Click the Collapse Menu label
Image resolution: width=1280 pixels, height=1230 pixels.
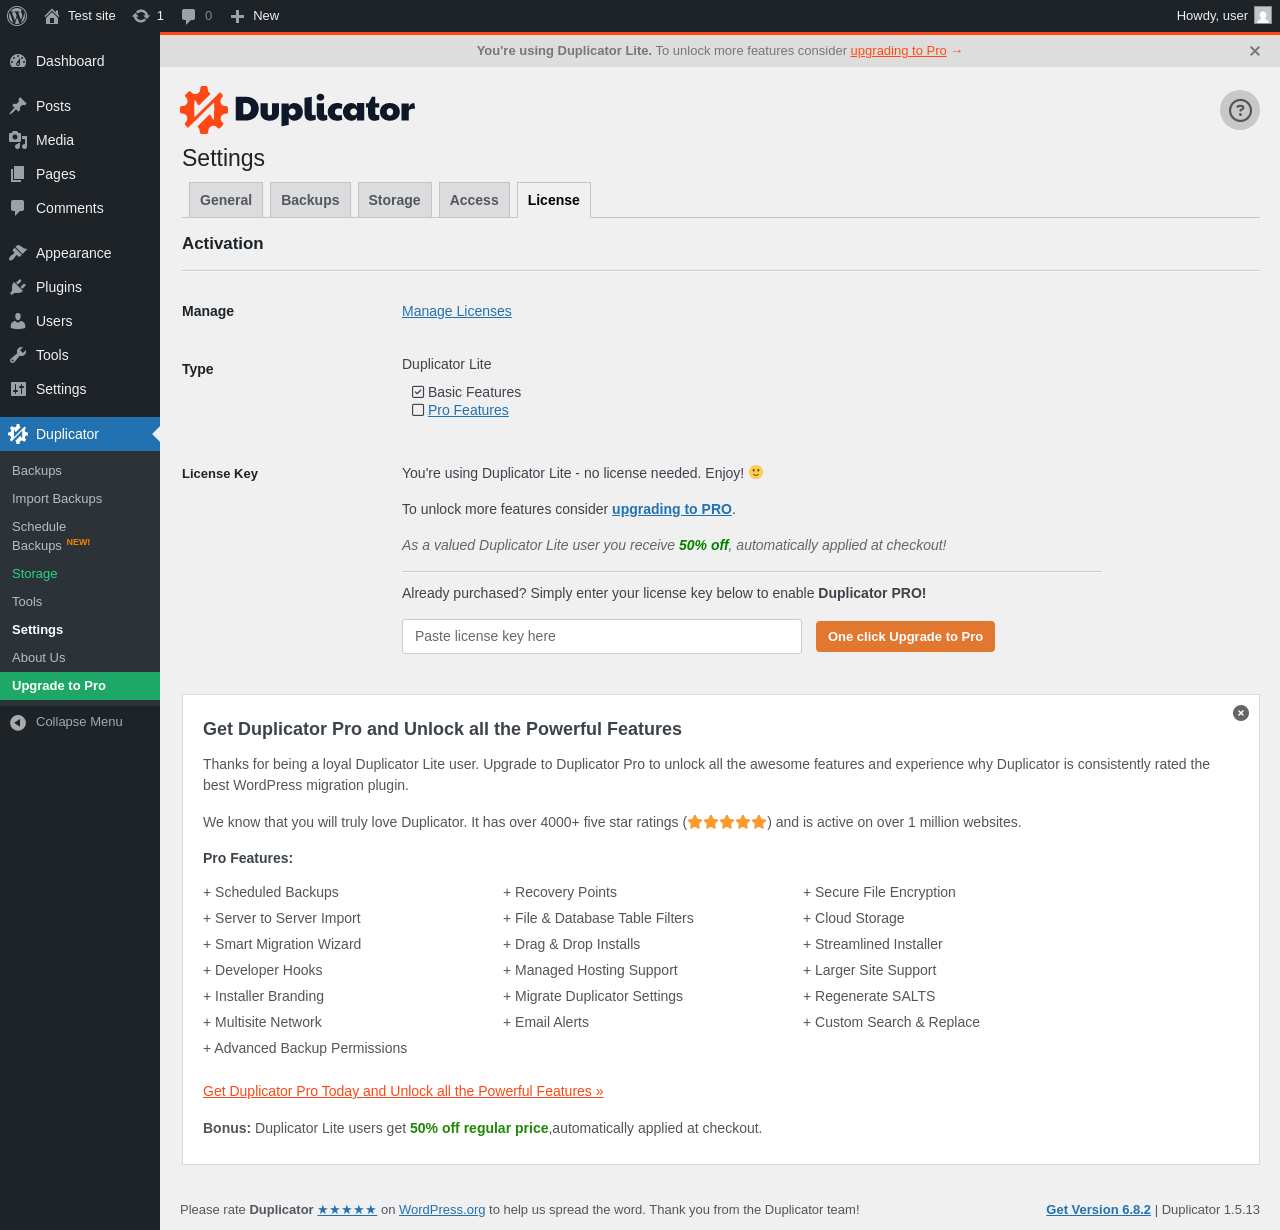click(x=79, y=722)
